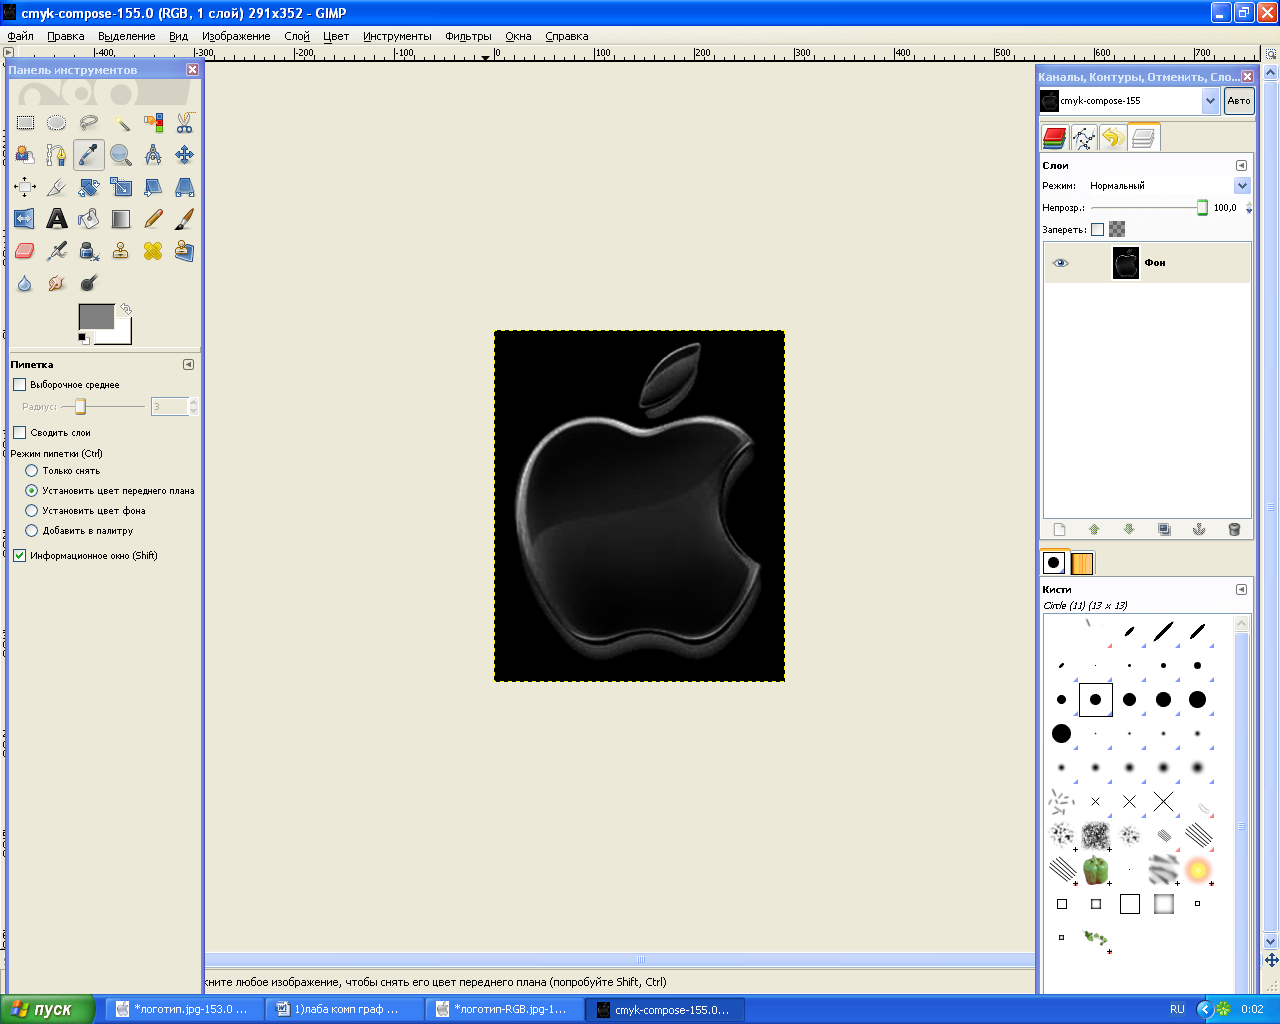Choose 'Только снять' radio option
Image resolution: width=1280 pixels, height=1024 pixels.
click(x=31, y=470)
